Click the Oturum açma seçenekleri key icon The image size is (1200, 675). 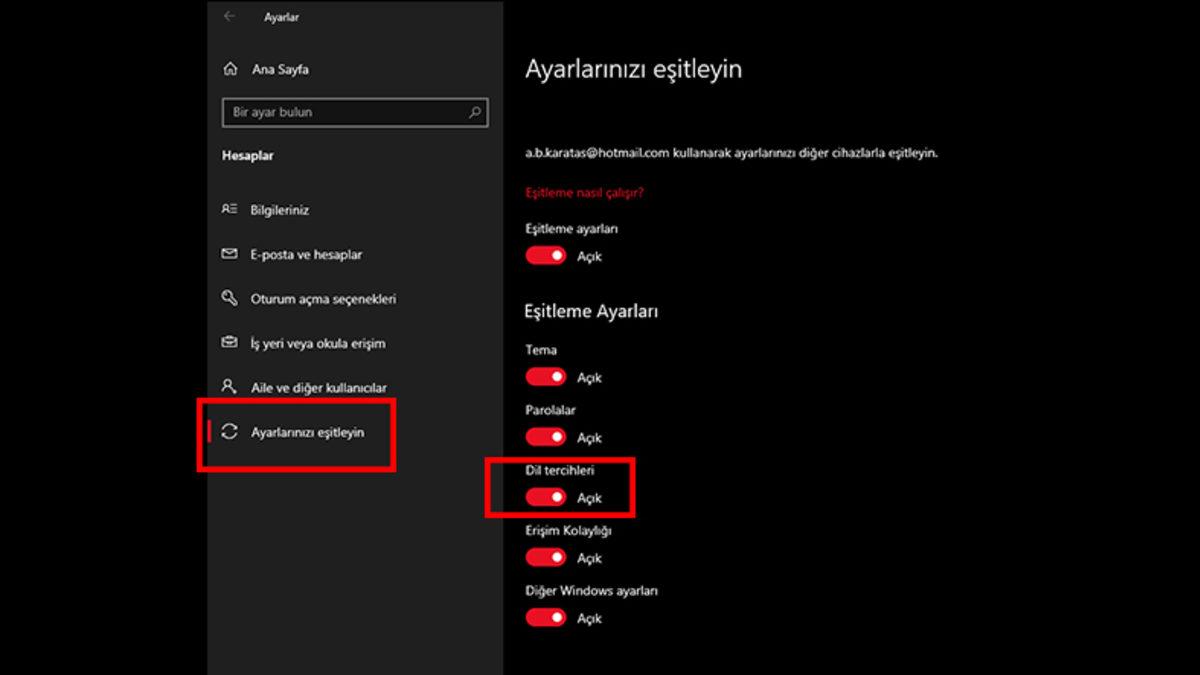231,298
